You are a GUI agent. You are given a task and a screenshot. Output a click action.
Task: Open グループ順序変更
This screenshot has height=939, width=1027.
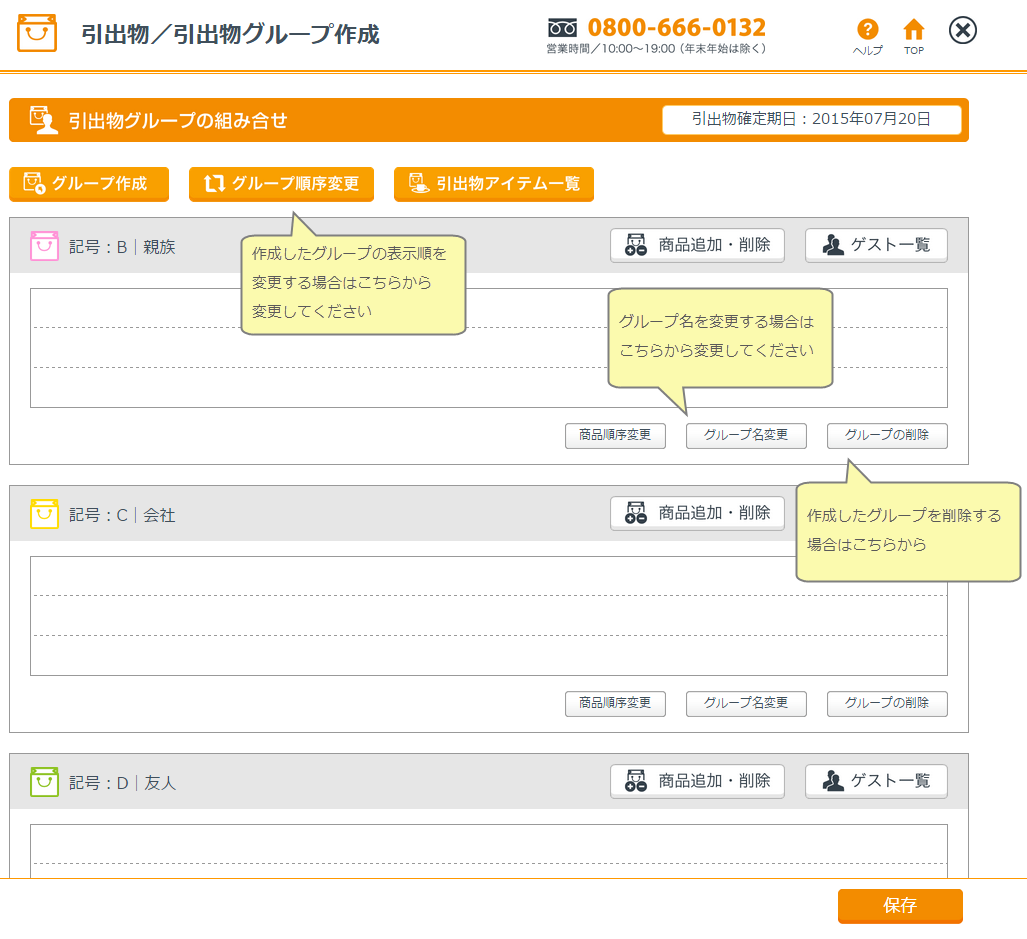(281, 184)
